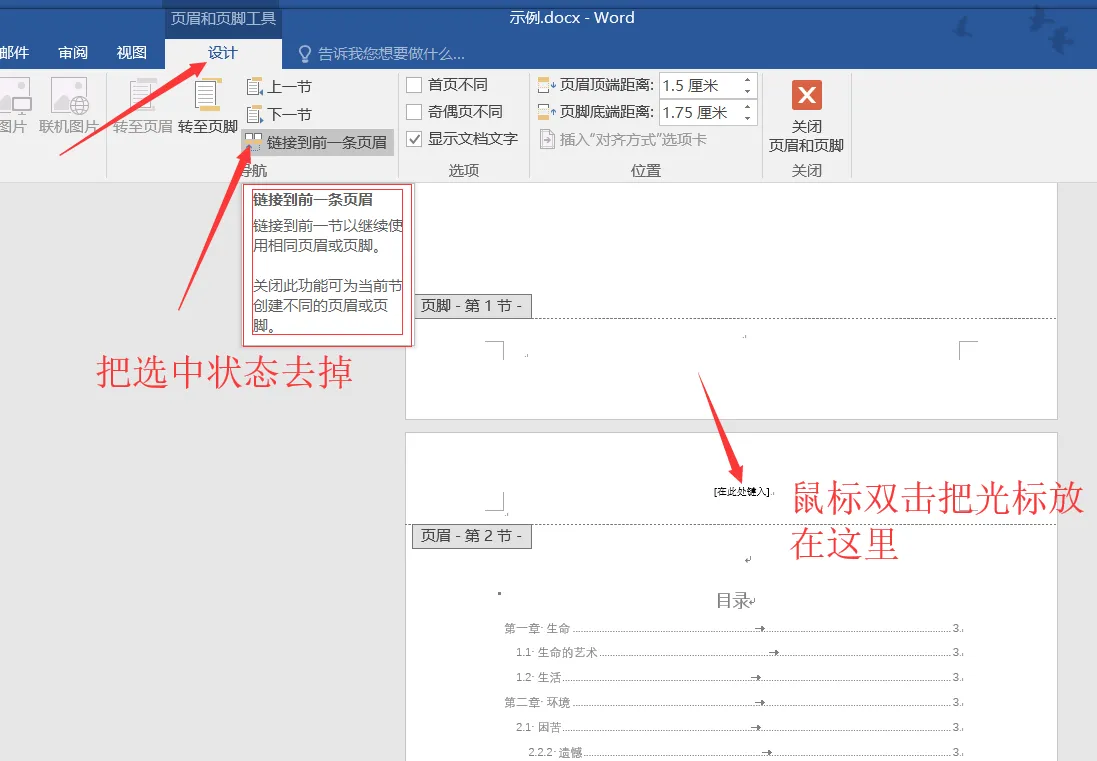Click the 上一节 (Previous Section) icon
The height and width of the screenshot is (761, 1097).
coord(254,87)
